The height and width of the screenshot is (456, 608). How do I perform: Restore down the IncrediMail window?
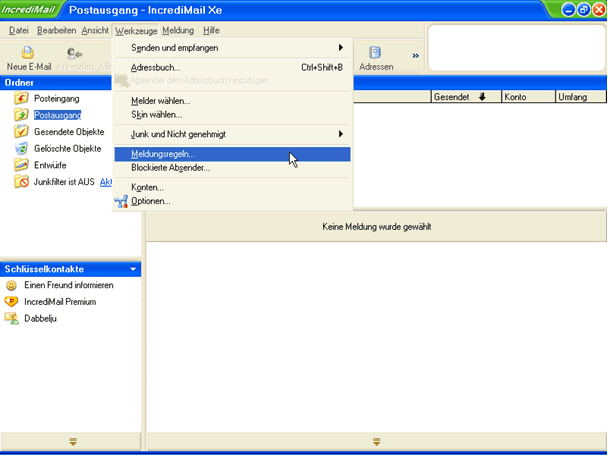point(584,10)
